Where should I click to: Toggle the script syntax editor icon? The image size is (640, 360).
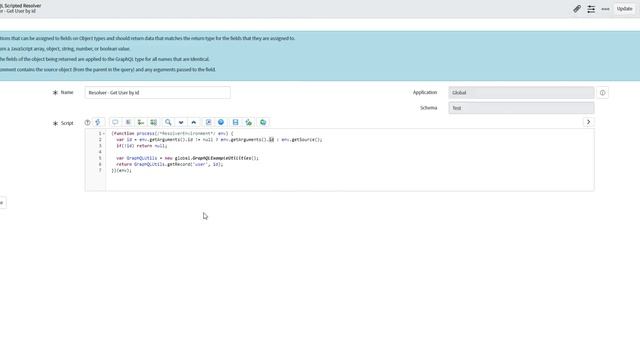click(98, 122)
